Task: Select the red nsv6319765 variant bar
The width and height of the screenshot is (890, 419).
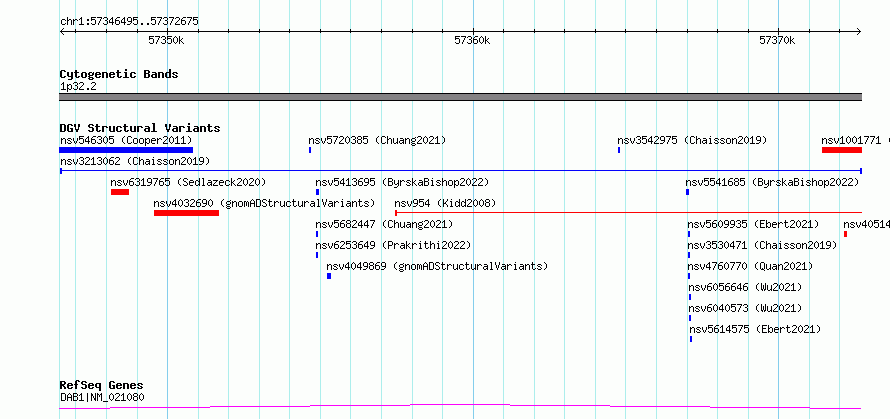Action: (120, 192)
